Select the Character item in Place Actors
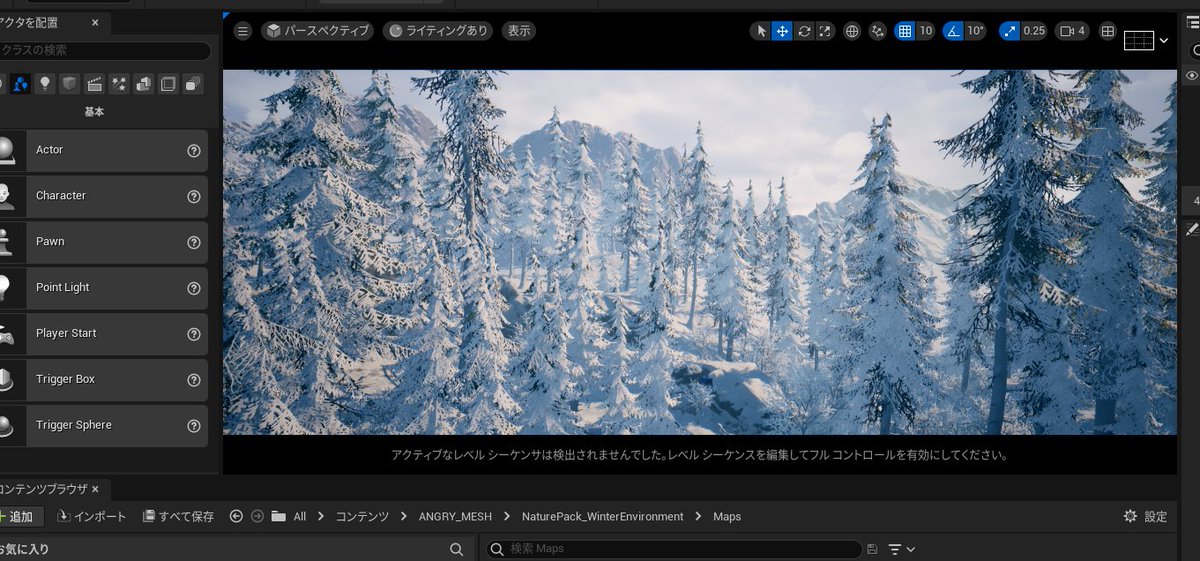Viewport: 1200px width, 561px height. tap(104, 196)
